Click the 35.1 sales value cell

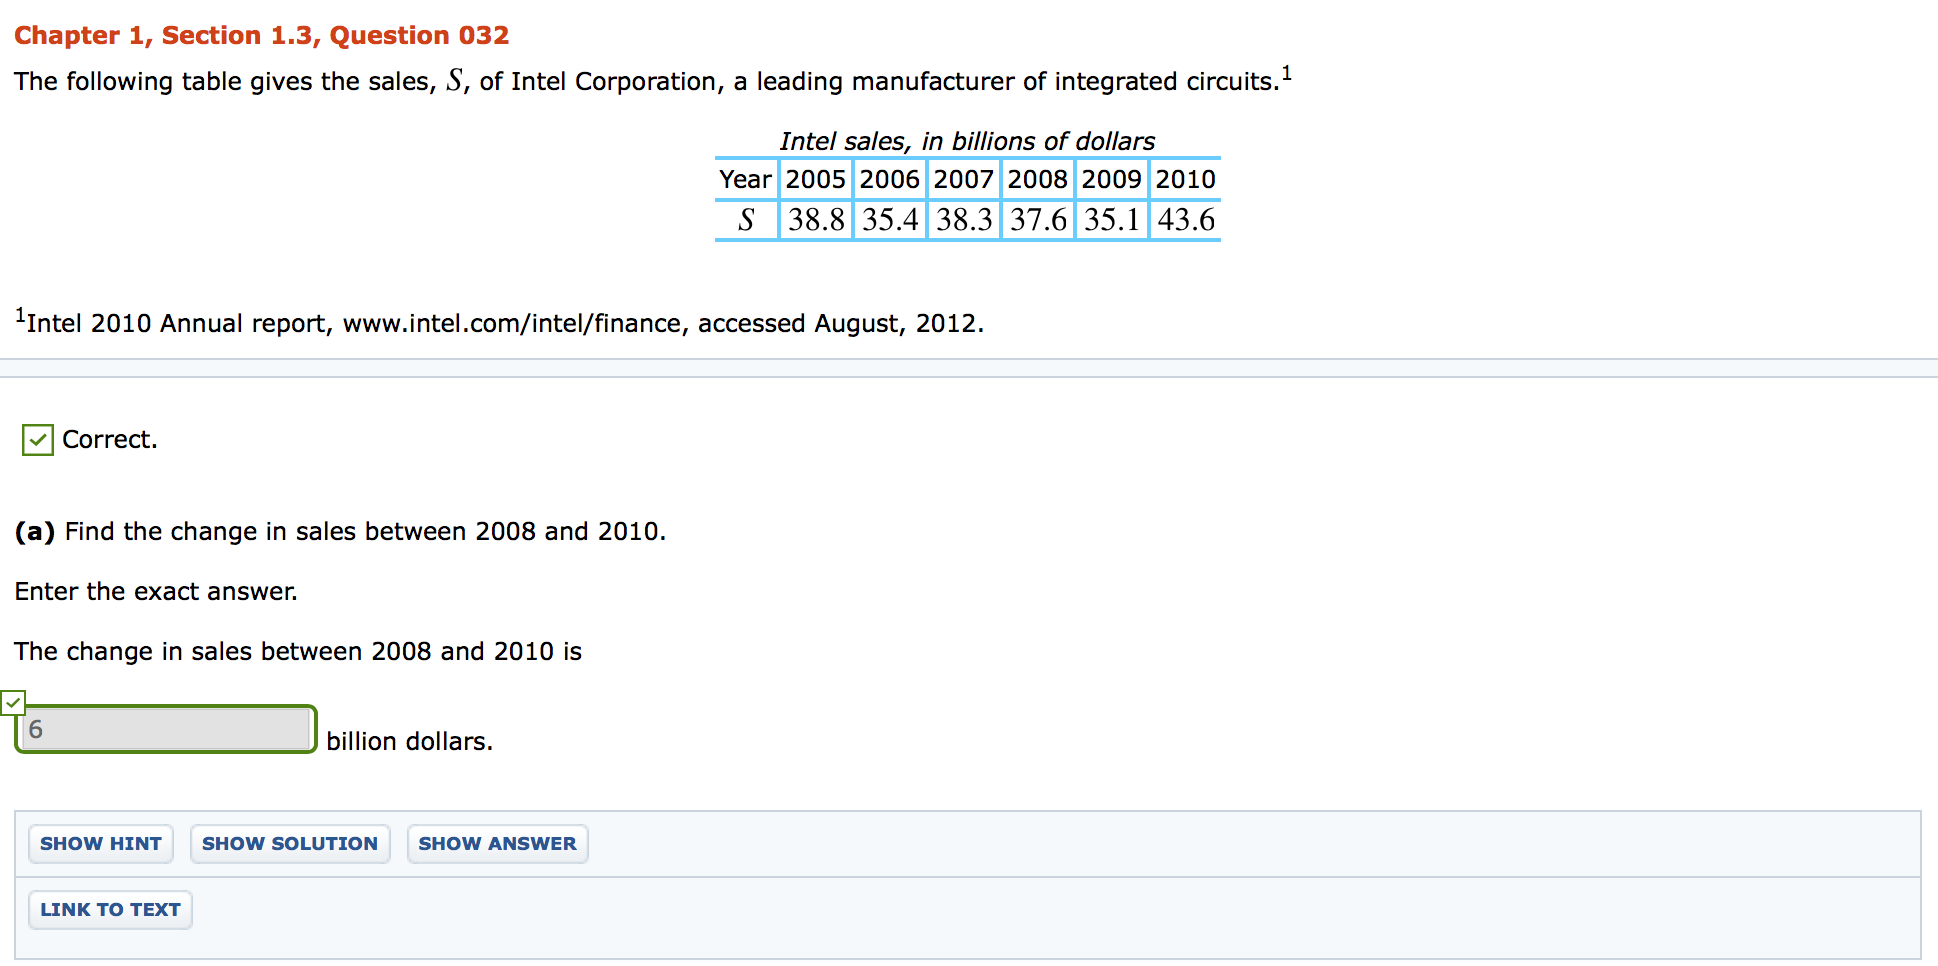[1112, 220]
